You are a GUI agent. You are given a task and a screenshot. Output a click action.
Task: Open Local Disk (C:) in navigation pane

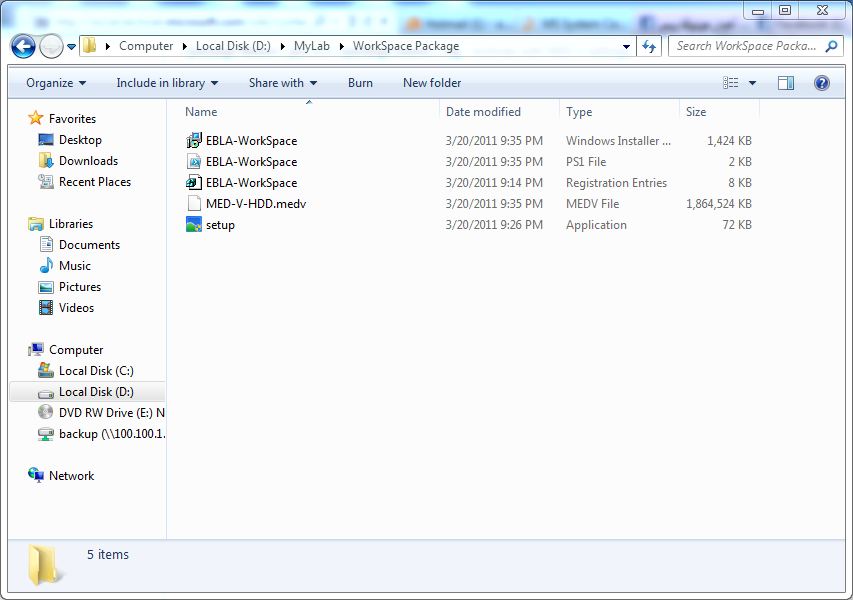click(x=95, y=371)
